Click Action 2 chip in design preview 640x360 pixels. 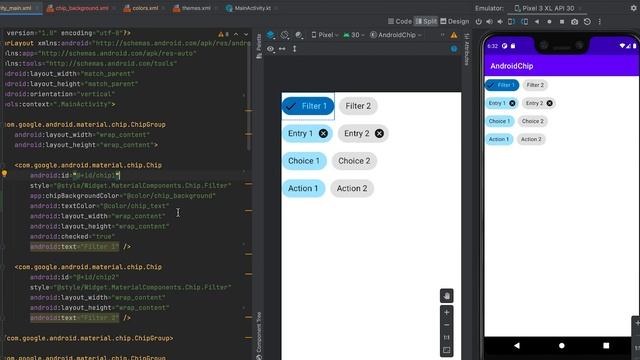pos(352,189)
